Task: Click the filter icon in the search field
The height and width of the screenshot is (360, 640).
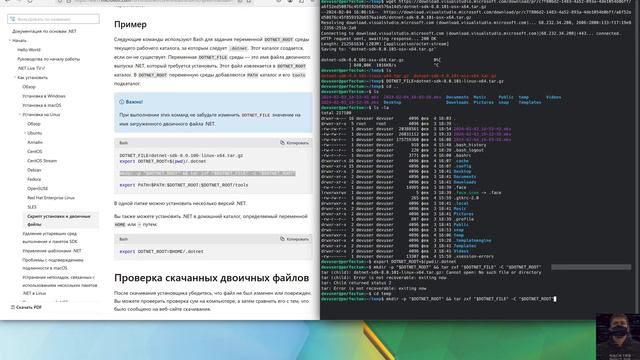Action: point(12,19)
